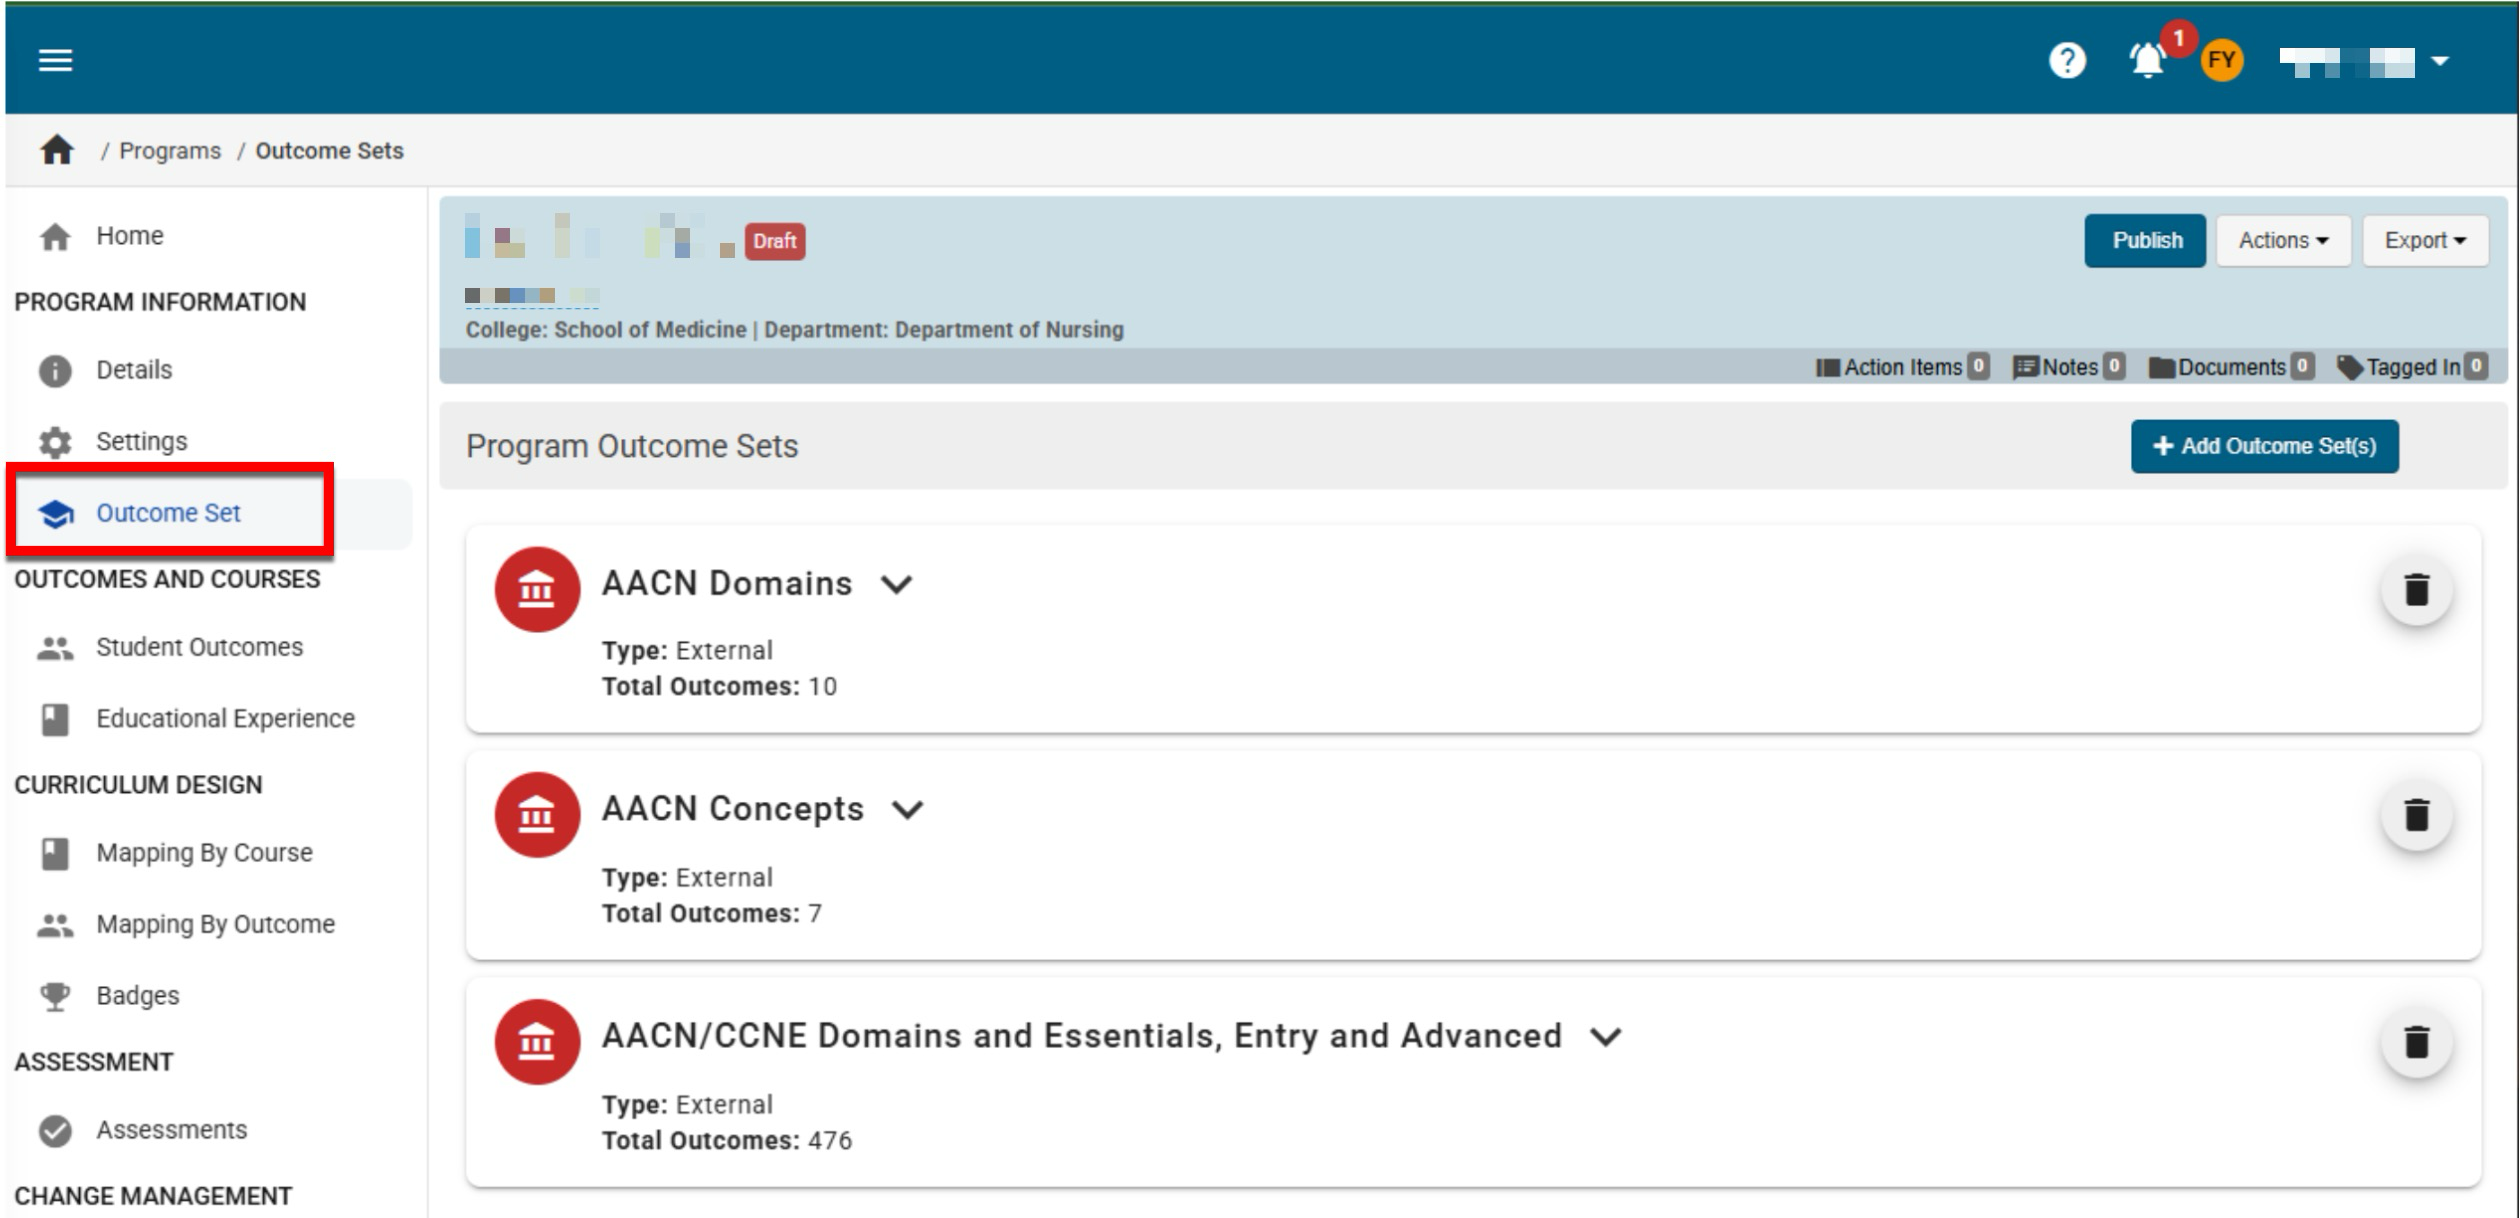The width and height of the screenshot is (2520, 1218).
Task: Click the Publish button
Action: pos(2145,241)
